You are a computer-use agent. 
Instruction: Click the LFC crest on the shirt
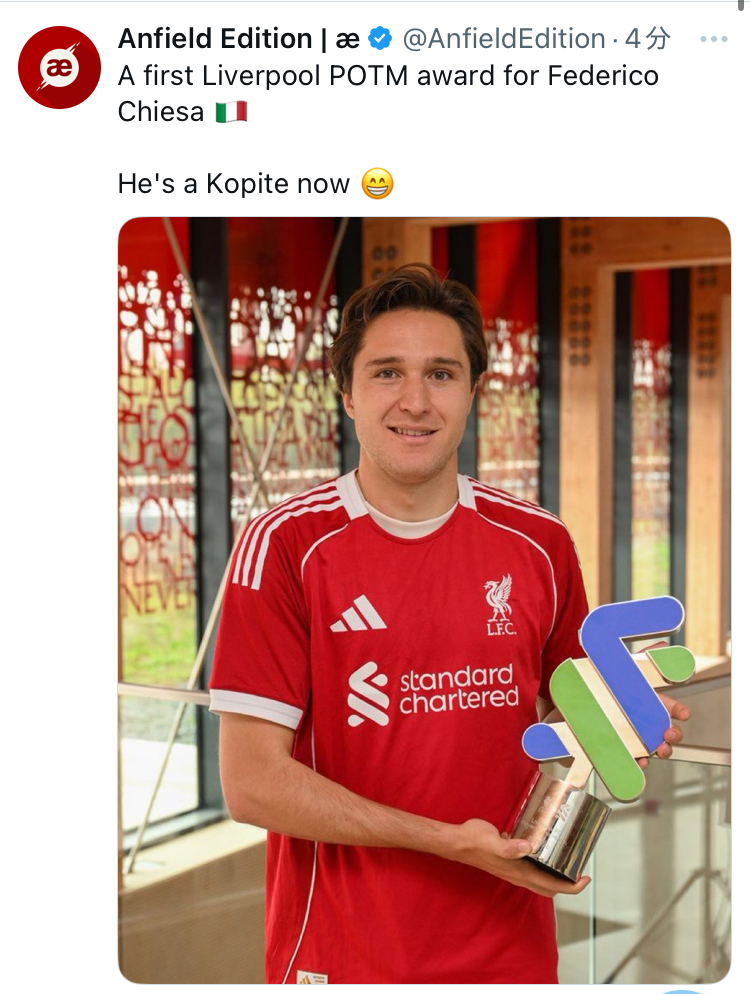(x=500, y=604)
